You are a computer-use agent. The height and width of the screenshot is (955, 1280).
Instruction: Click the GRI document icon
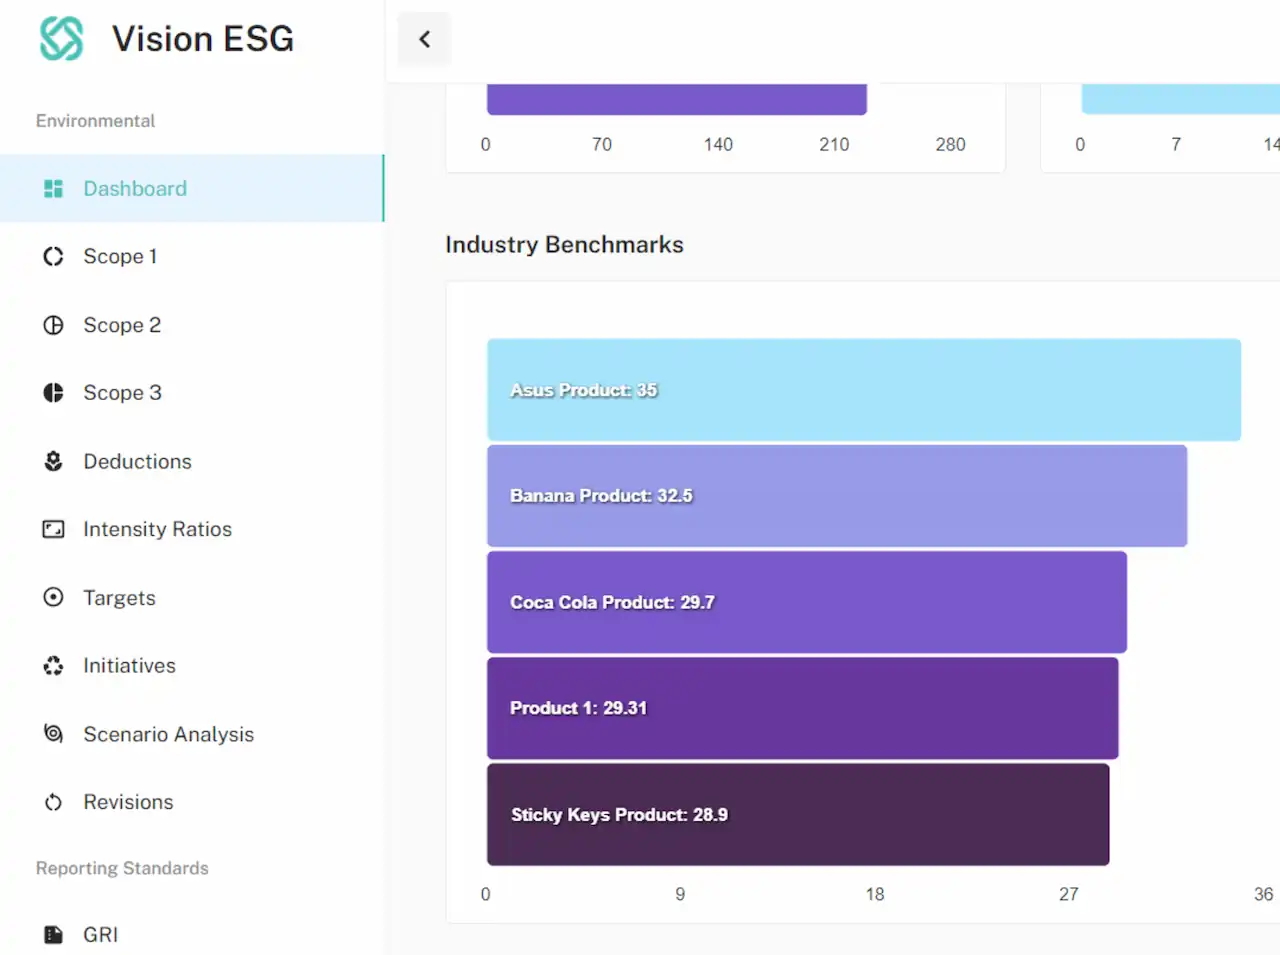tap(53, 935)
